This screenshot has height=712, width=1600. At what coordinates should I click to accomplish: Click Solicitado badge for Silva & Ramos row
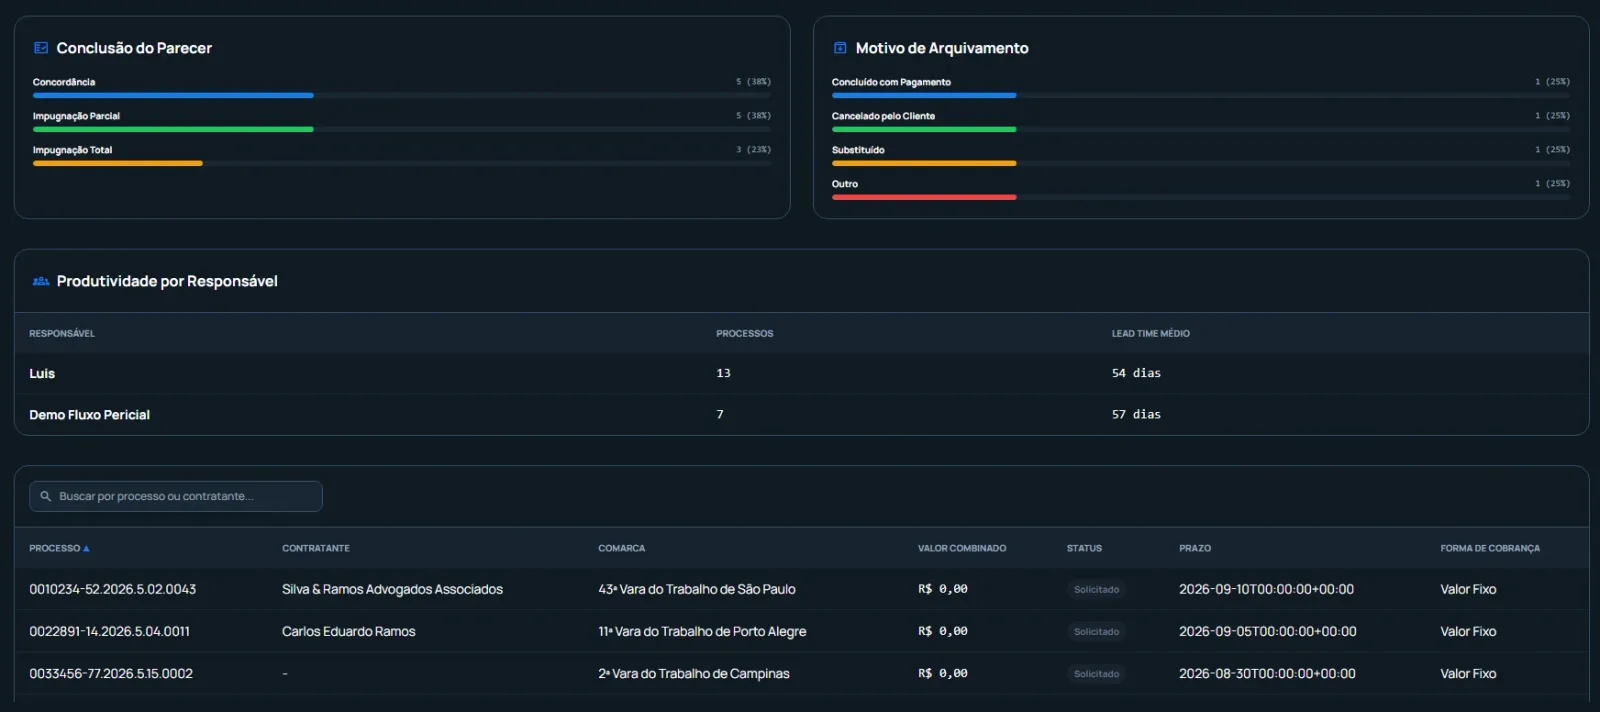pyautogui.click(x=1096, y=589)
